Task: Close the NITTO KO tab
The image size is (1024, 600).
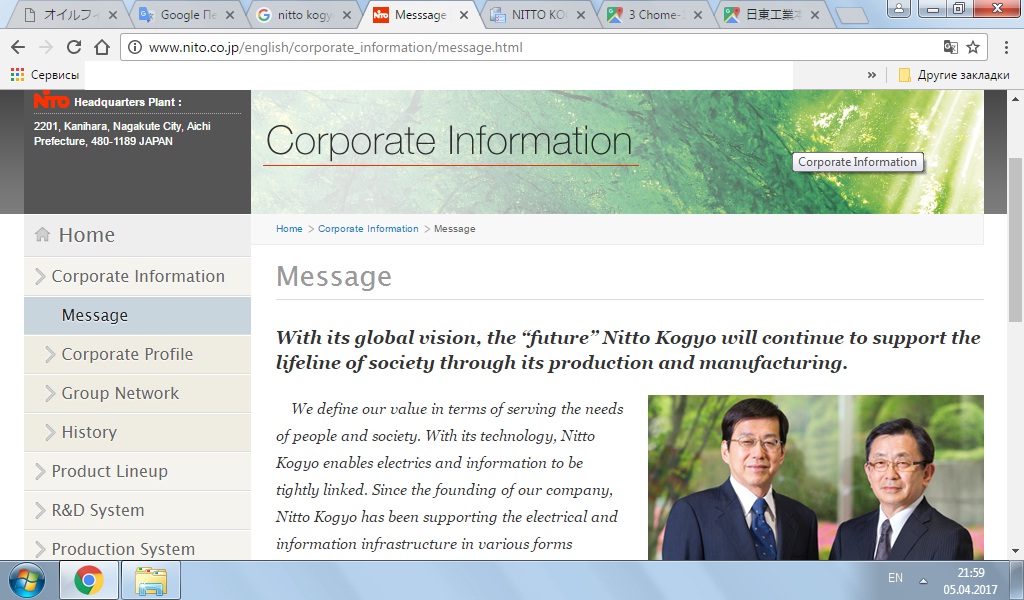Action: point(581,14)
